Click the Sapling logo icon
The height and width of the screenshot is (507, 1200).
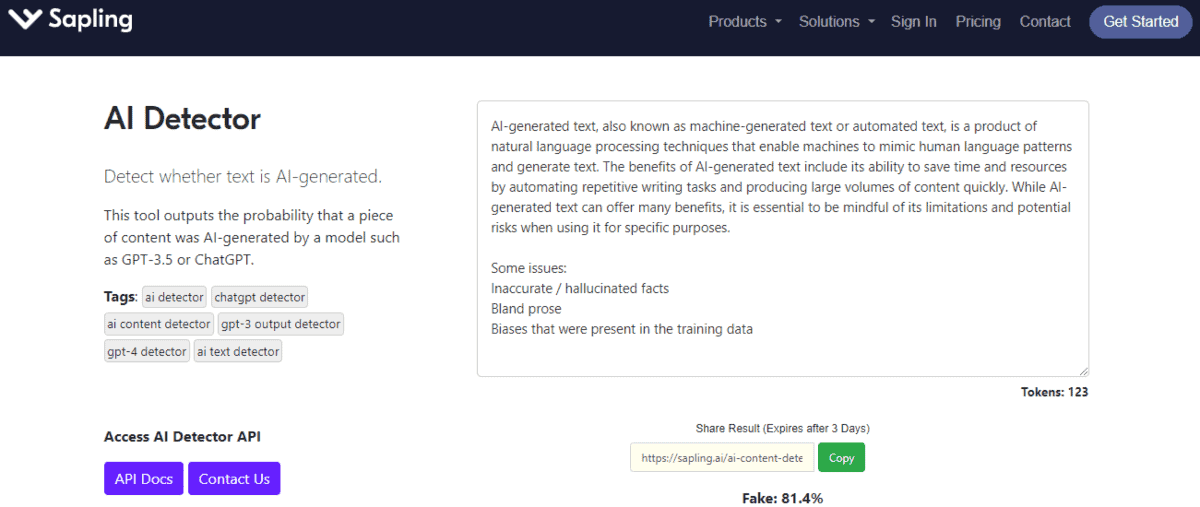tap(27, 19)
